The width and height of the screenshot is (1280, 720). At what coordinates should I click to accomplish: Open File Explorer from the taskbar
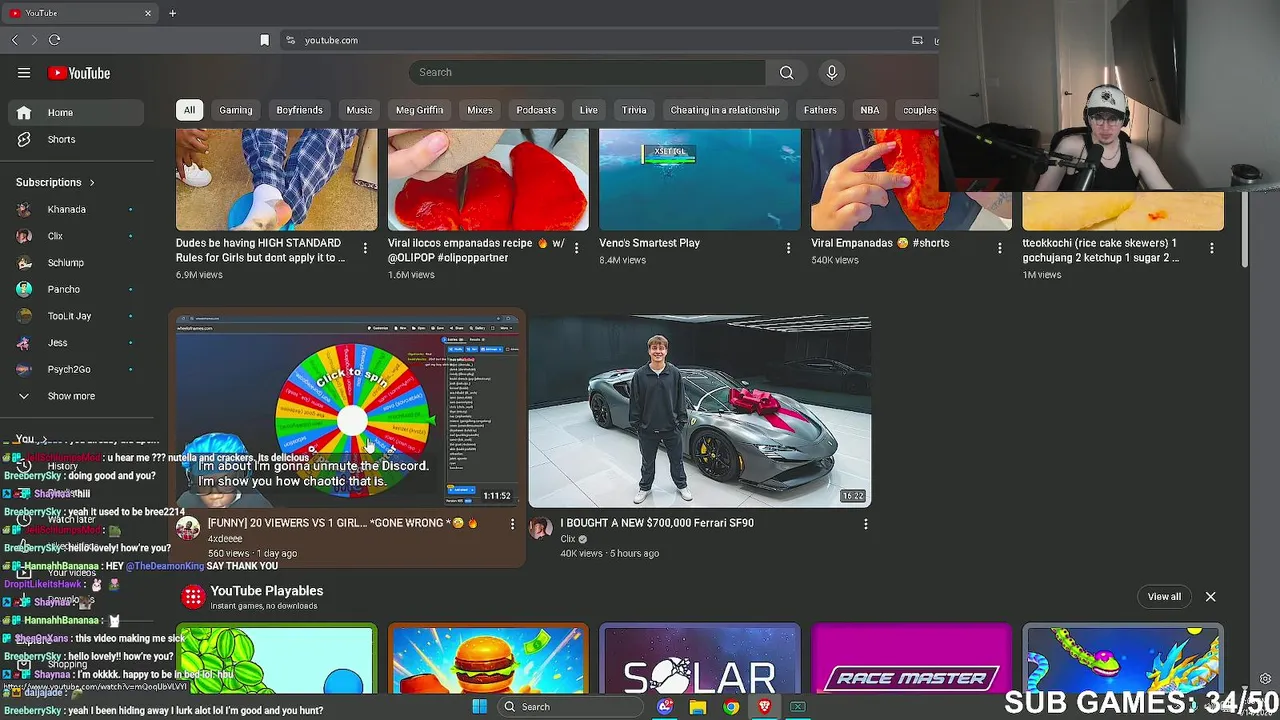pos(698,707)
